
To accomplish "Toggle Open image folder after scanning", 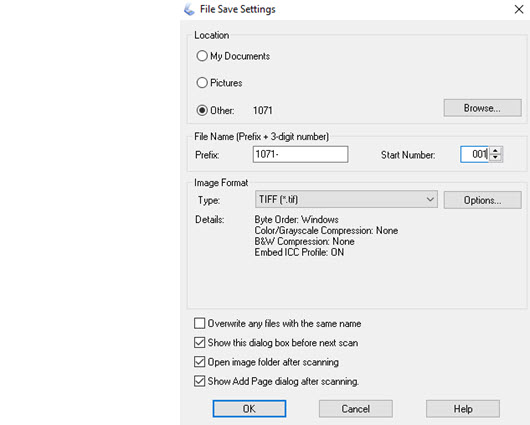I will 199,362.
